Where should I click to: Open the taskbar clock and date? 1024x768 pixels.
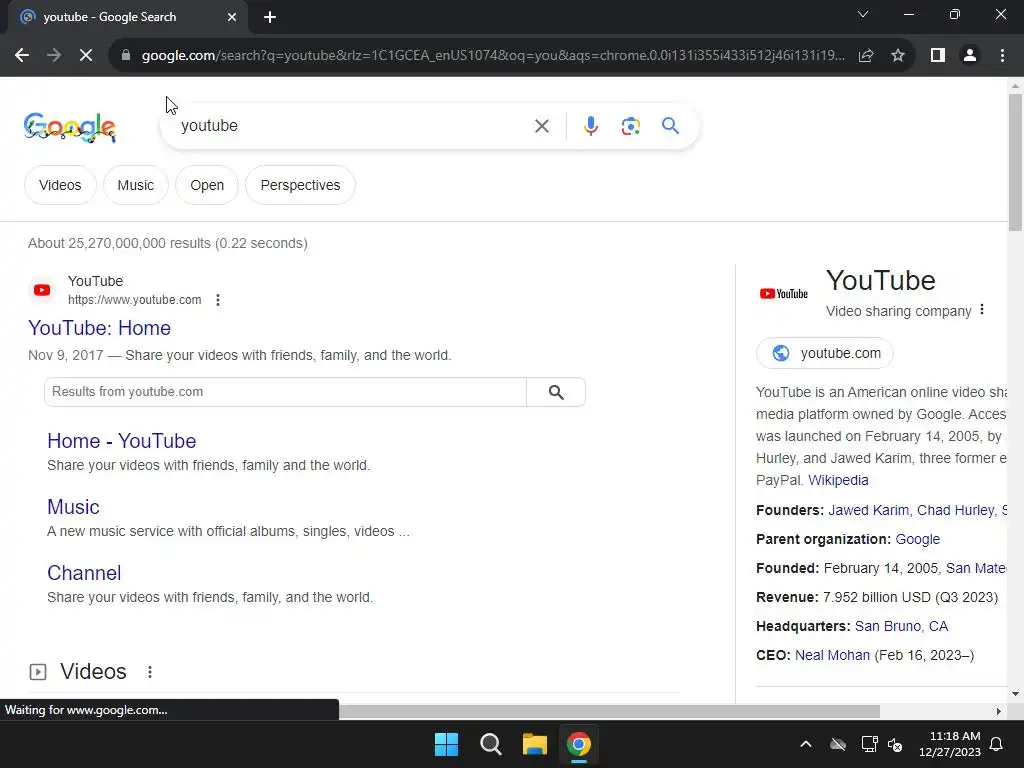[950, 744]
